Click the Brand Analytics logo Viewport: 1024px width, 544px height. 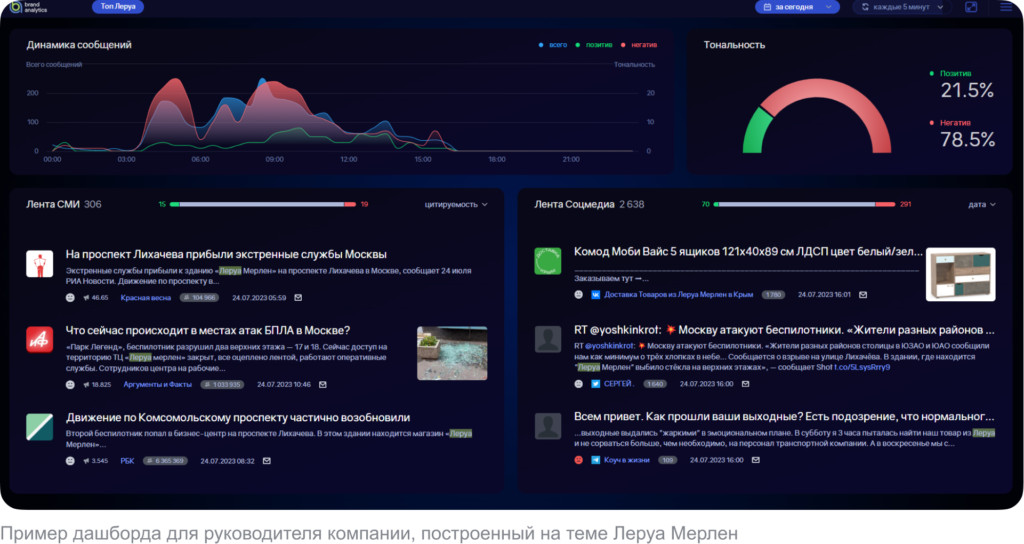[29, 7]
